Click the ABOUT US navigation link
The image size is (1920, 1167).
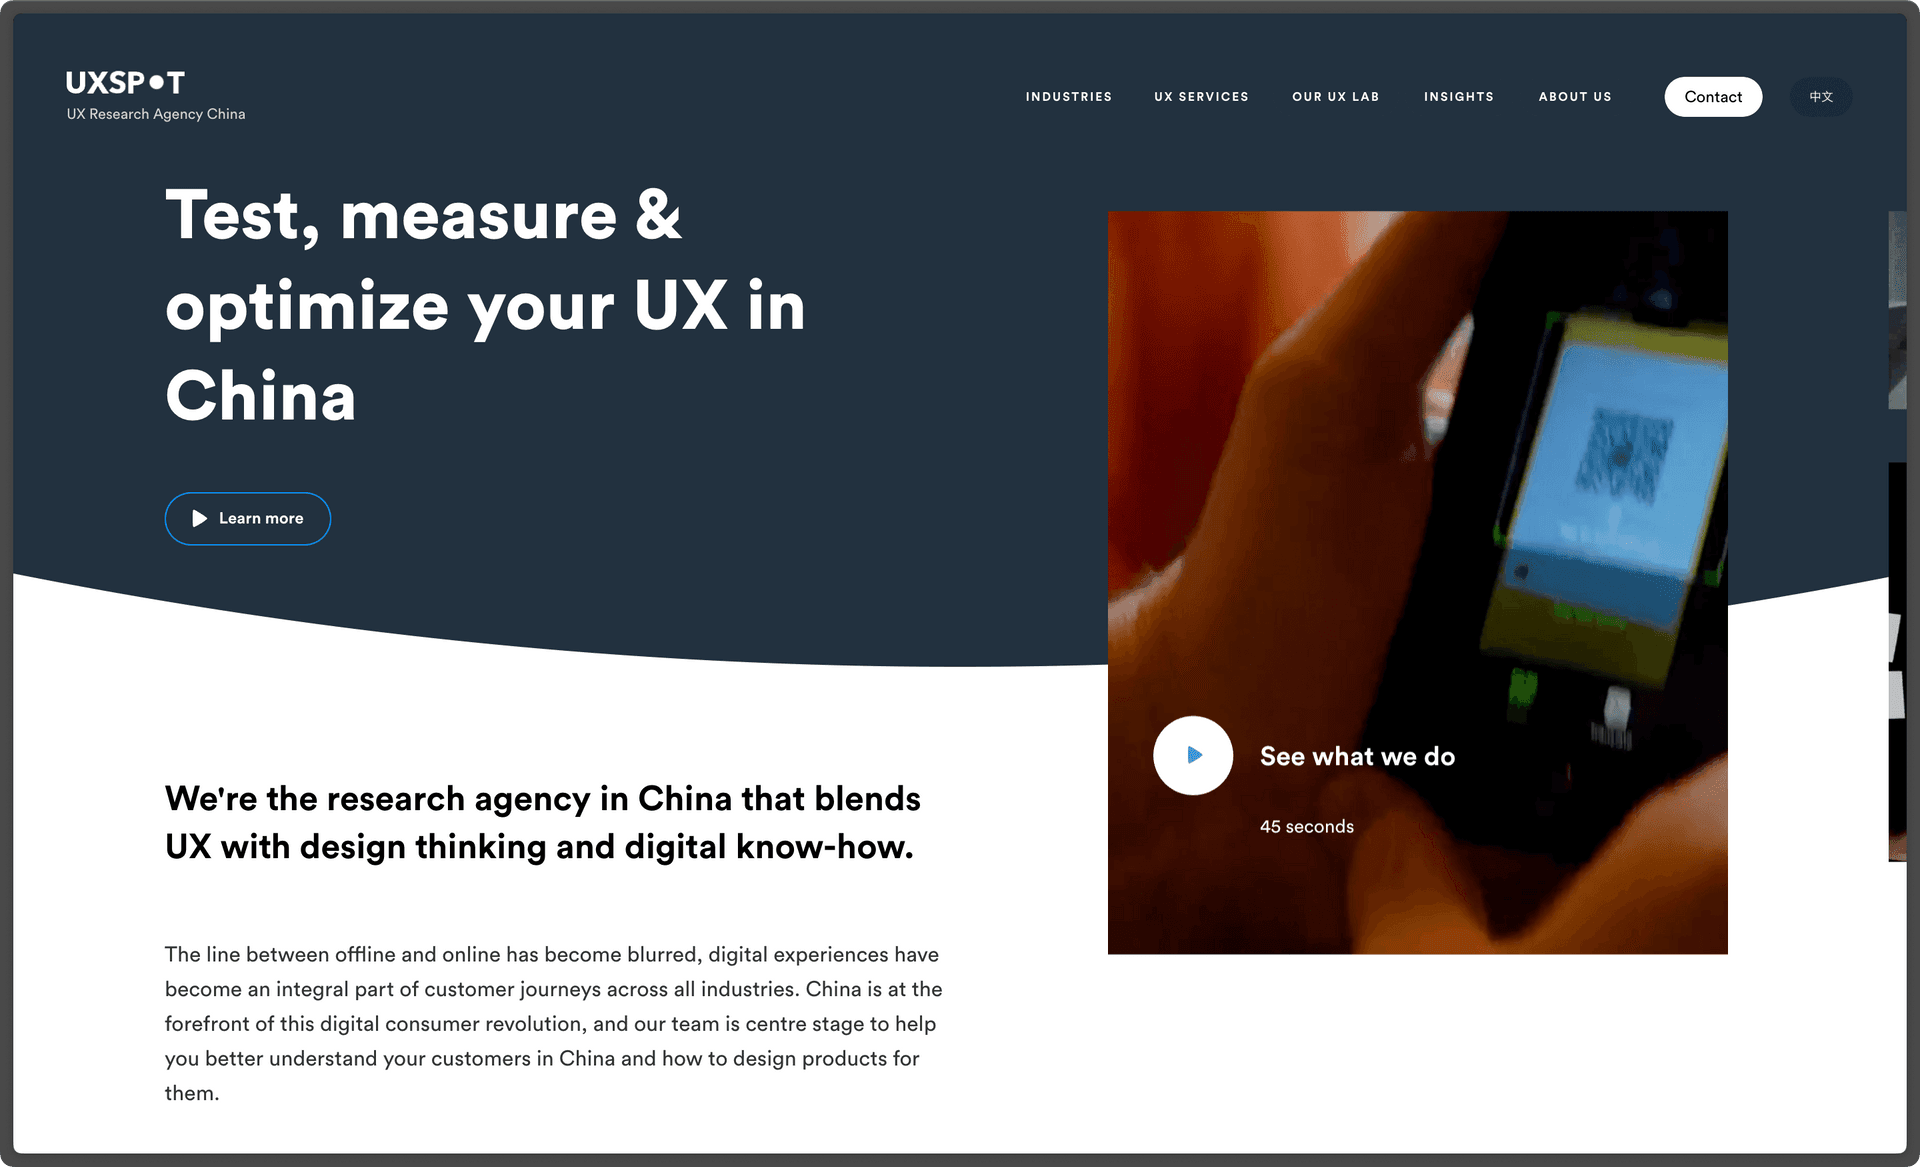point(1574,96)
